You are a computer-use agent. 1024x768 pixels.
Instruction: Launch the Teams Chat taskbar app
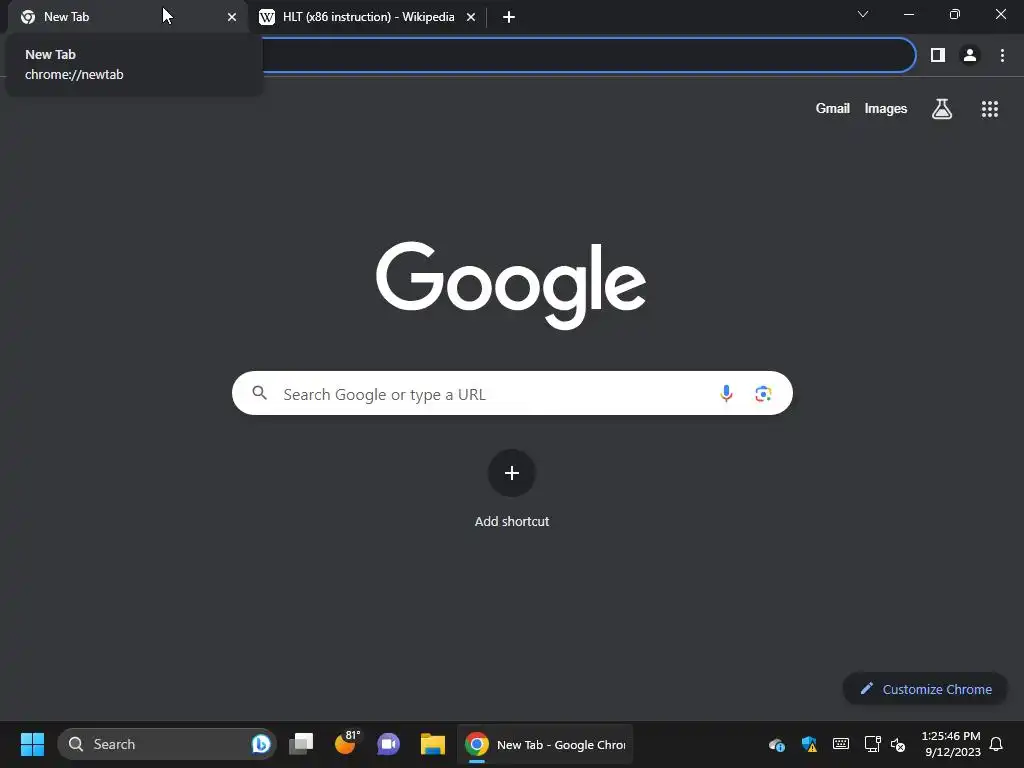click(x=389, y=744)
